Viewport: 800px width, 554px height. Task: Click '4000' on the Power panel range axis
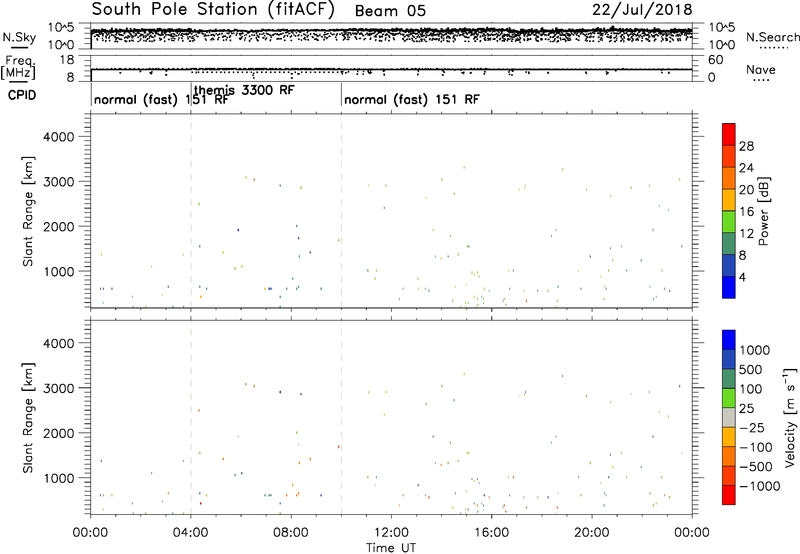(x=59, y=137)
